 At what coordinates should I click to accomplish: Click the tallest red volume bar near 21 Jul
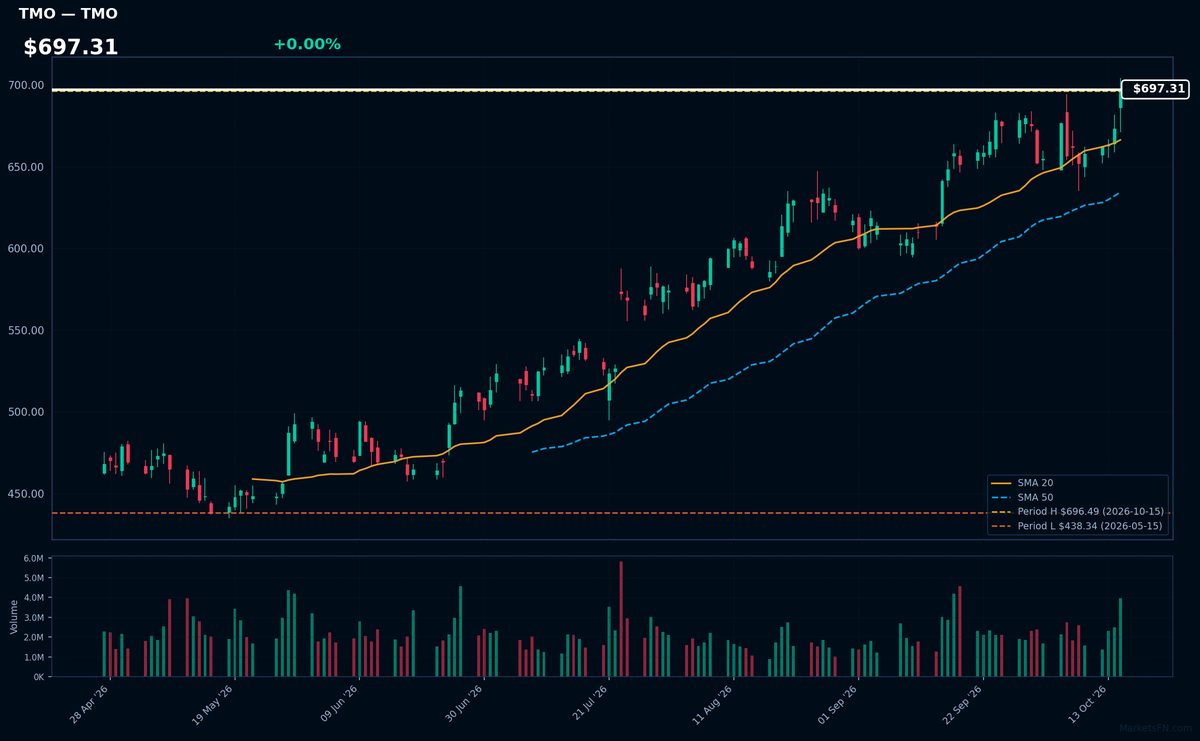(621, 619)
